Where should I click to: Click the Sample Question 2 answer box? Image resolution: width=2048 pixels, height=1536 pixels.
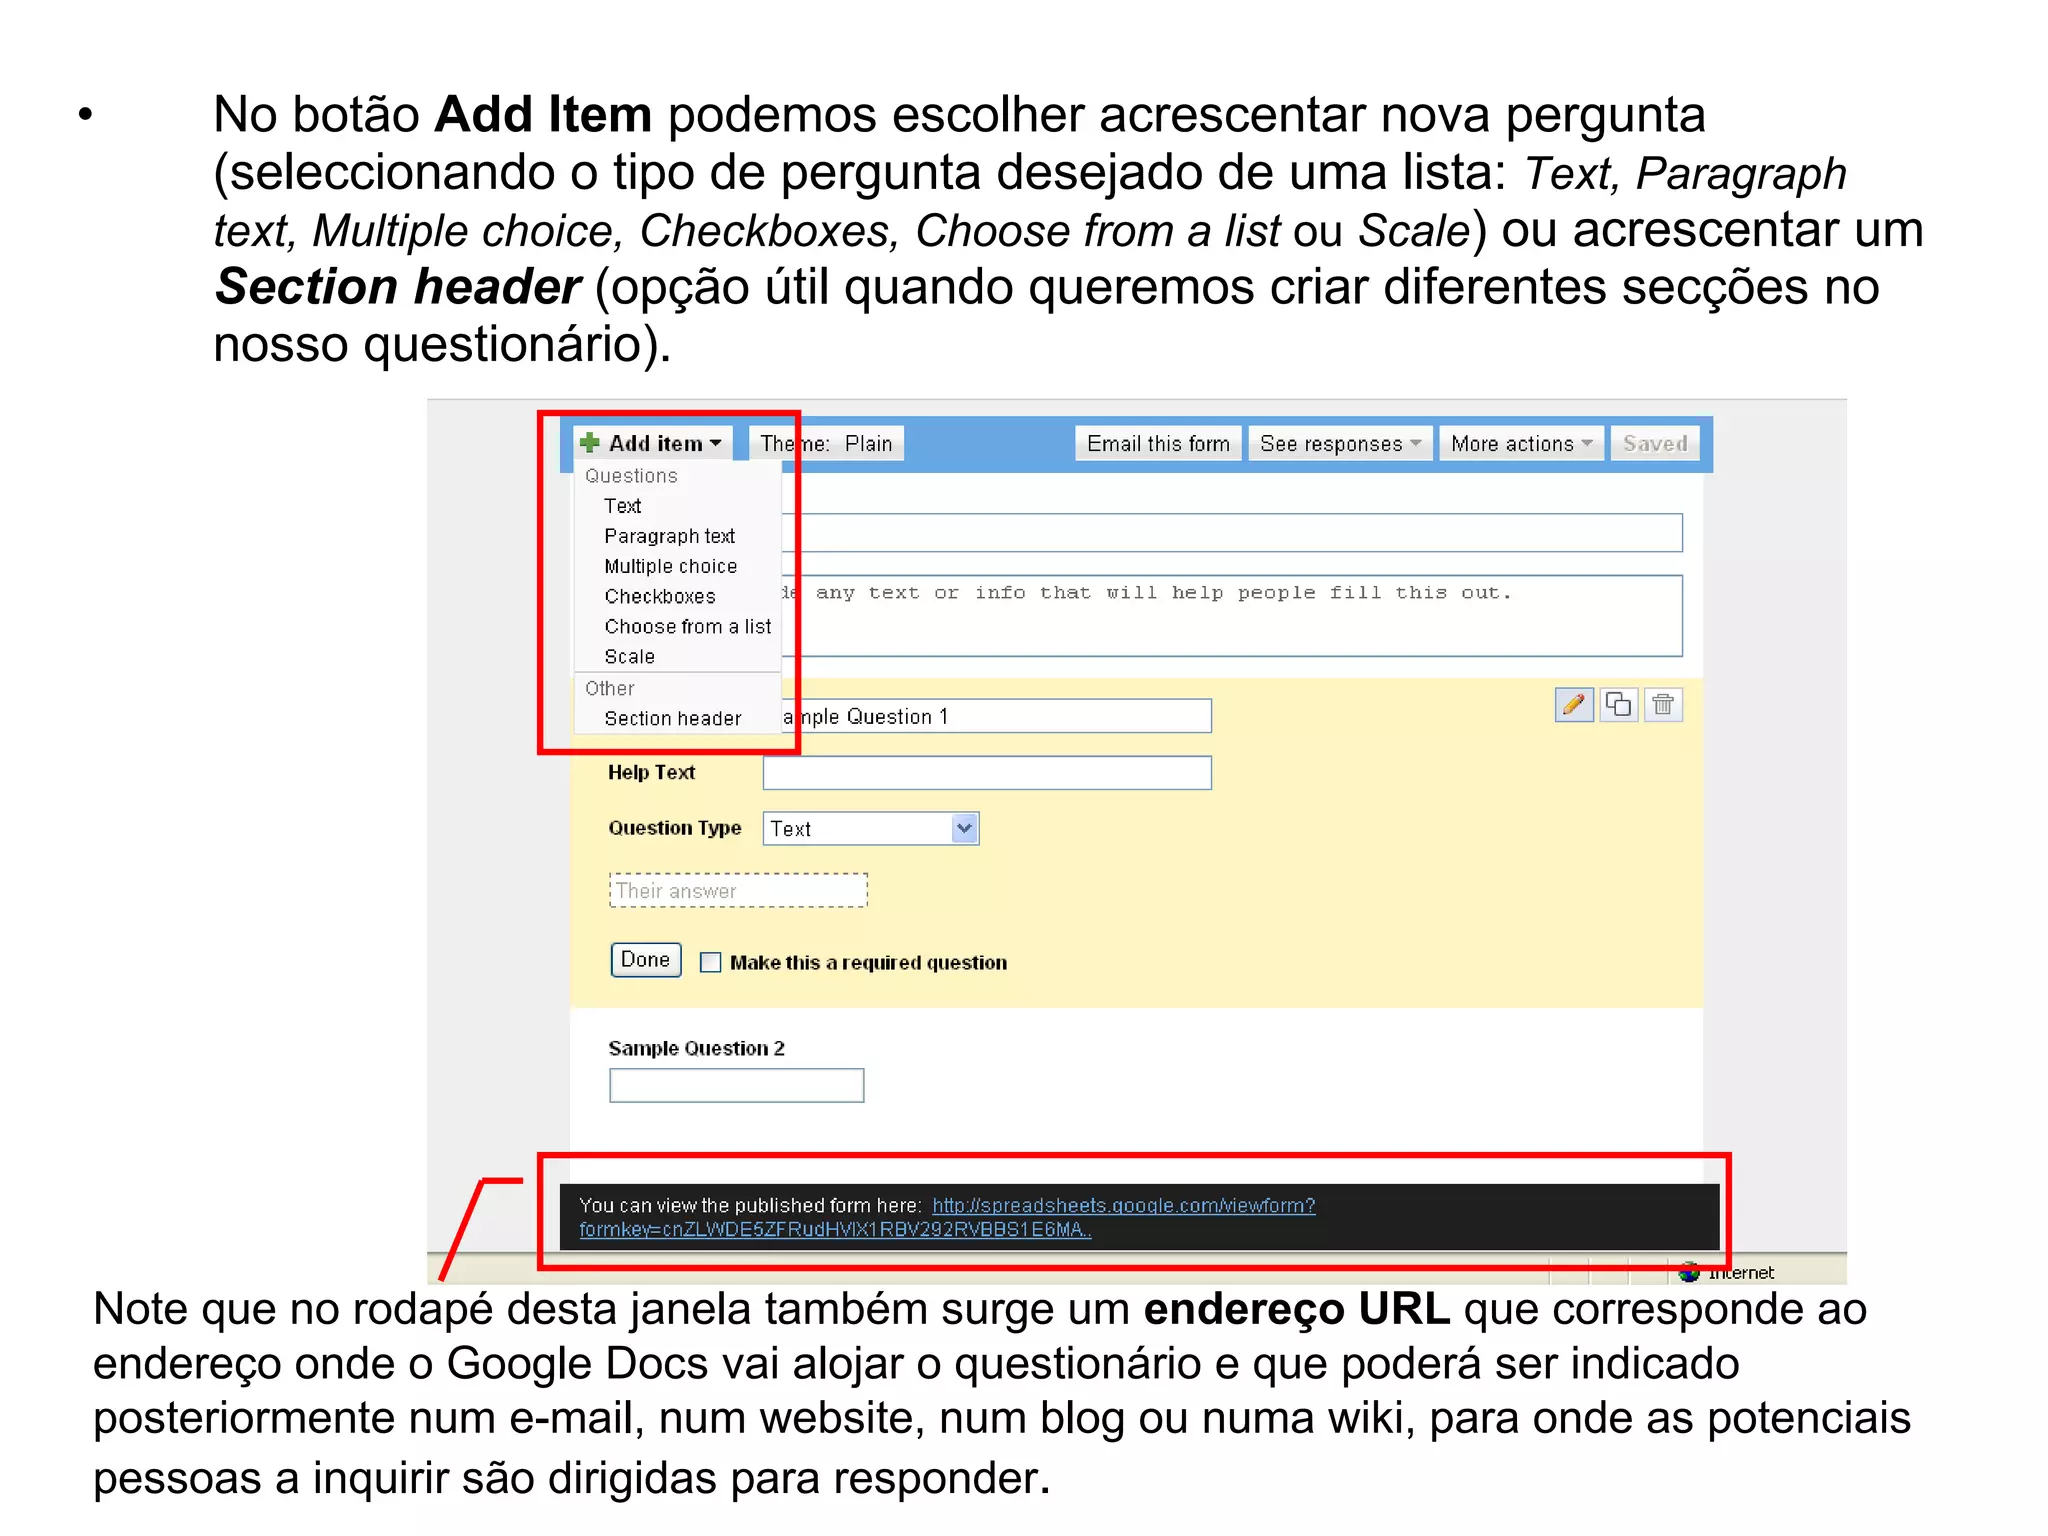pos(736,1085)
